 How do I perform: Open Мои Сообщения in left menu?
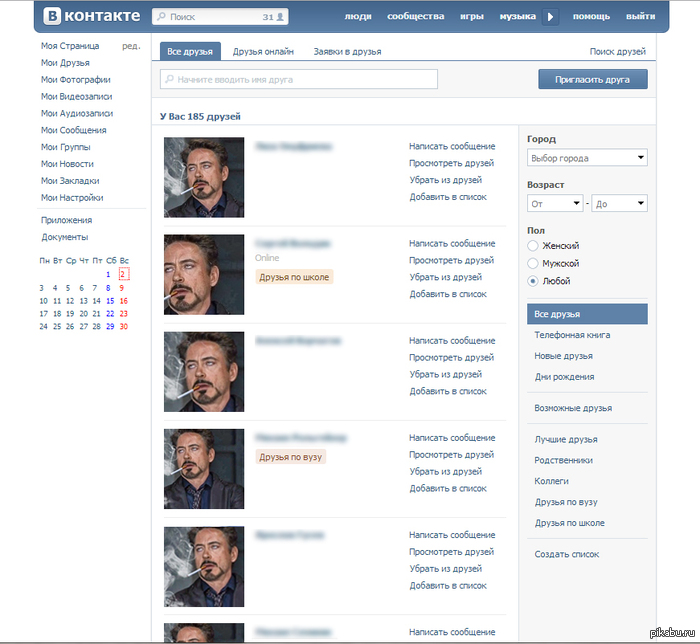(x=74, y=130)
